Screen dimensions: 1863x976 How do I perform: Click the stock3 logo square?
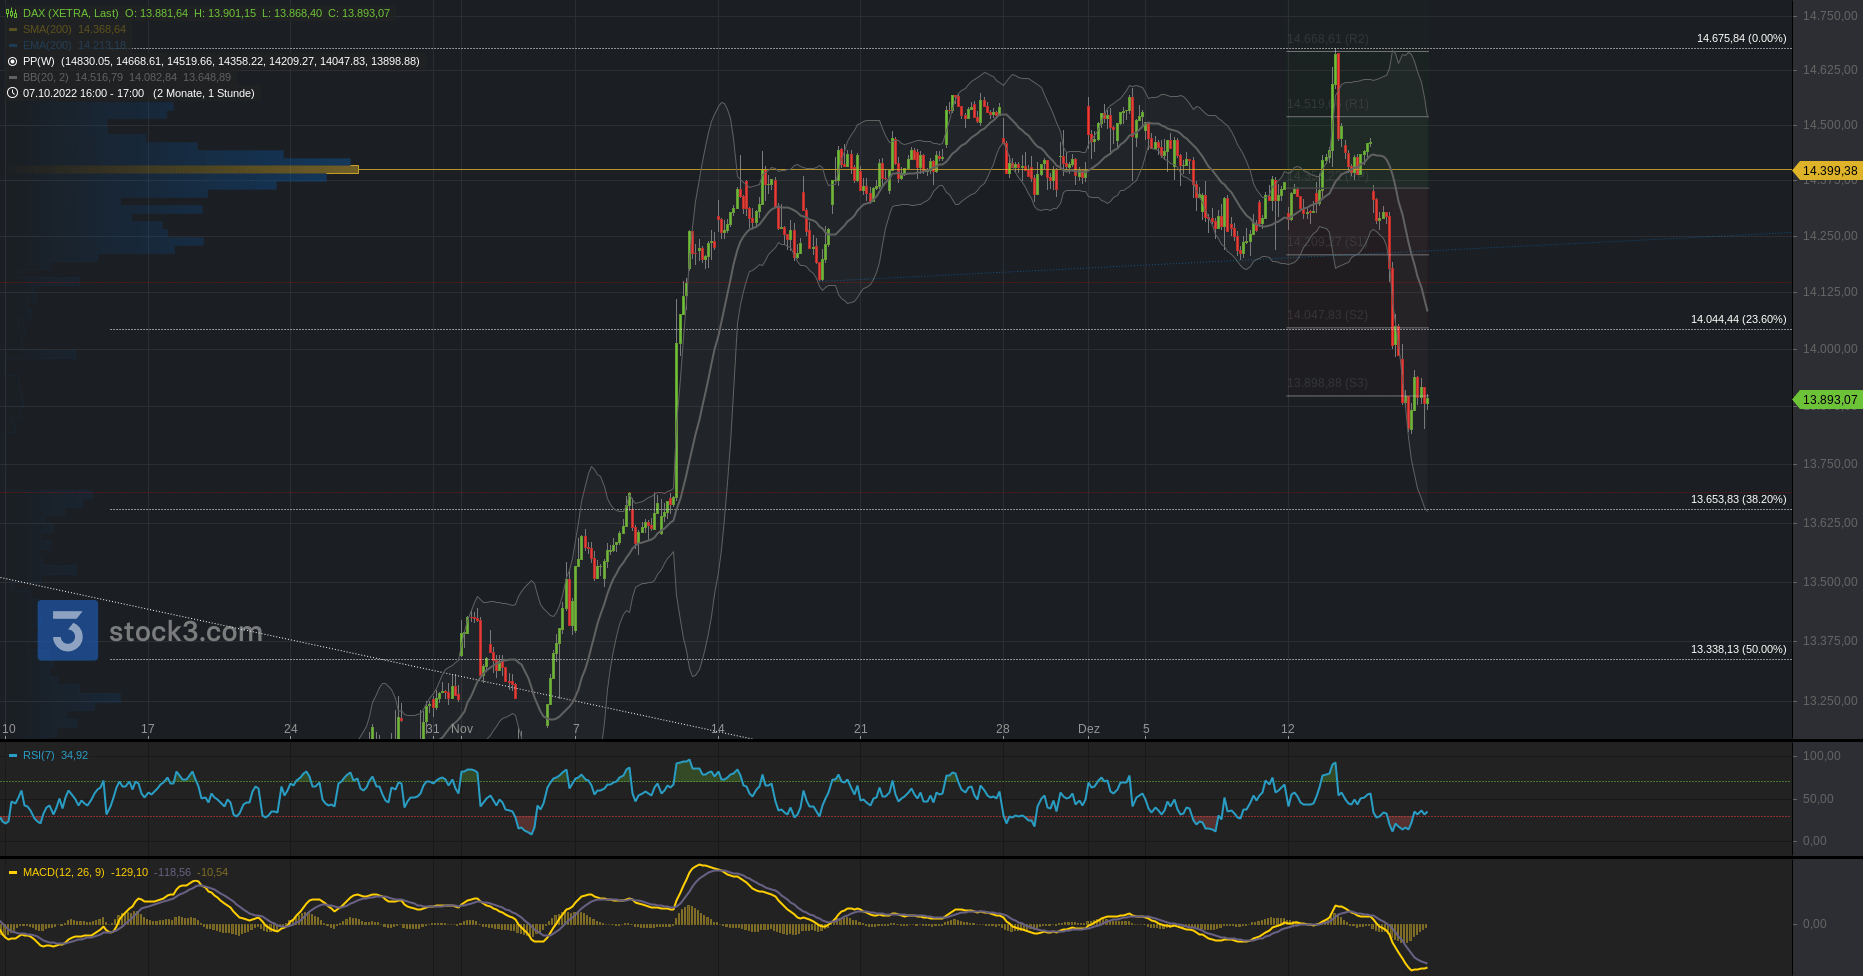click(68, 631)
